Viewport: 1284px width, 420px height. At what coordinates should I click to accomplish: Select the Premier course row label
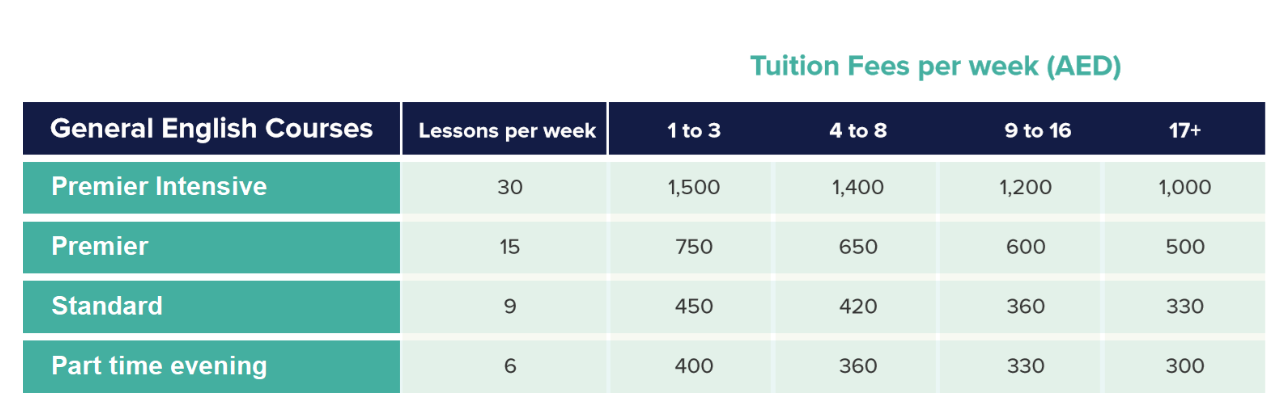(x=212, y=247)
